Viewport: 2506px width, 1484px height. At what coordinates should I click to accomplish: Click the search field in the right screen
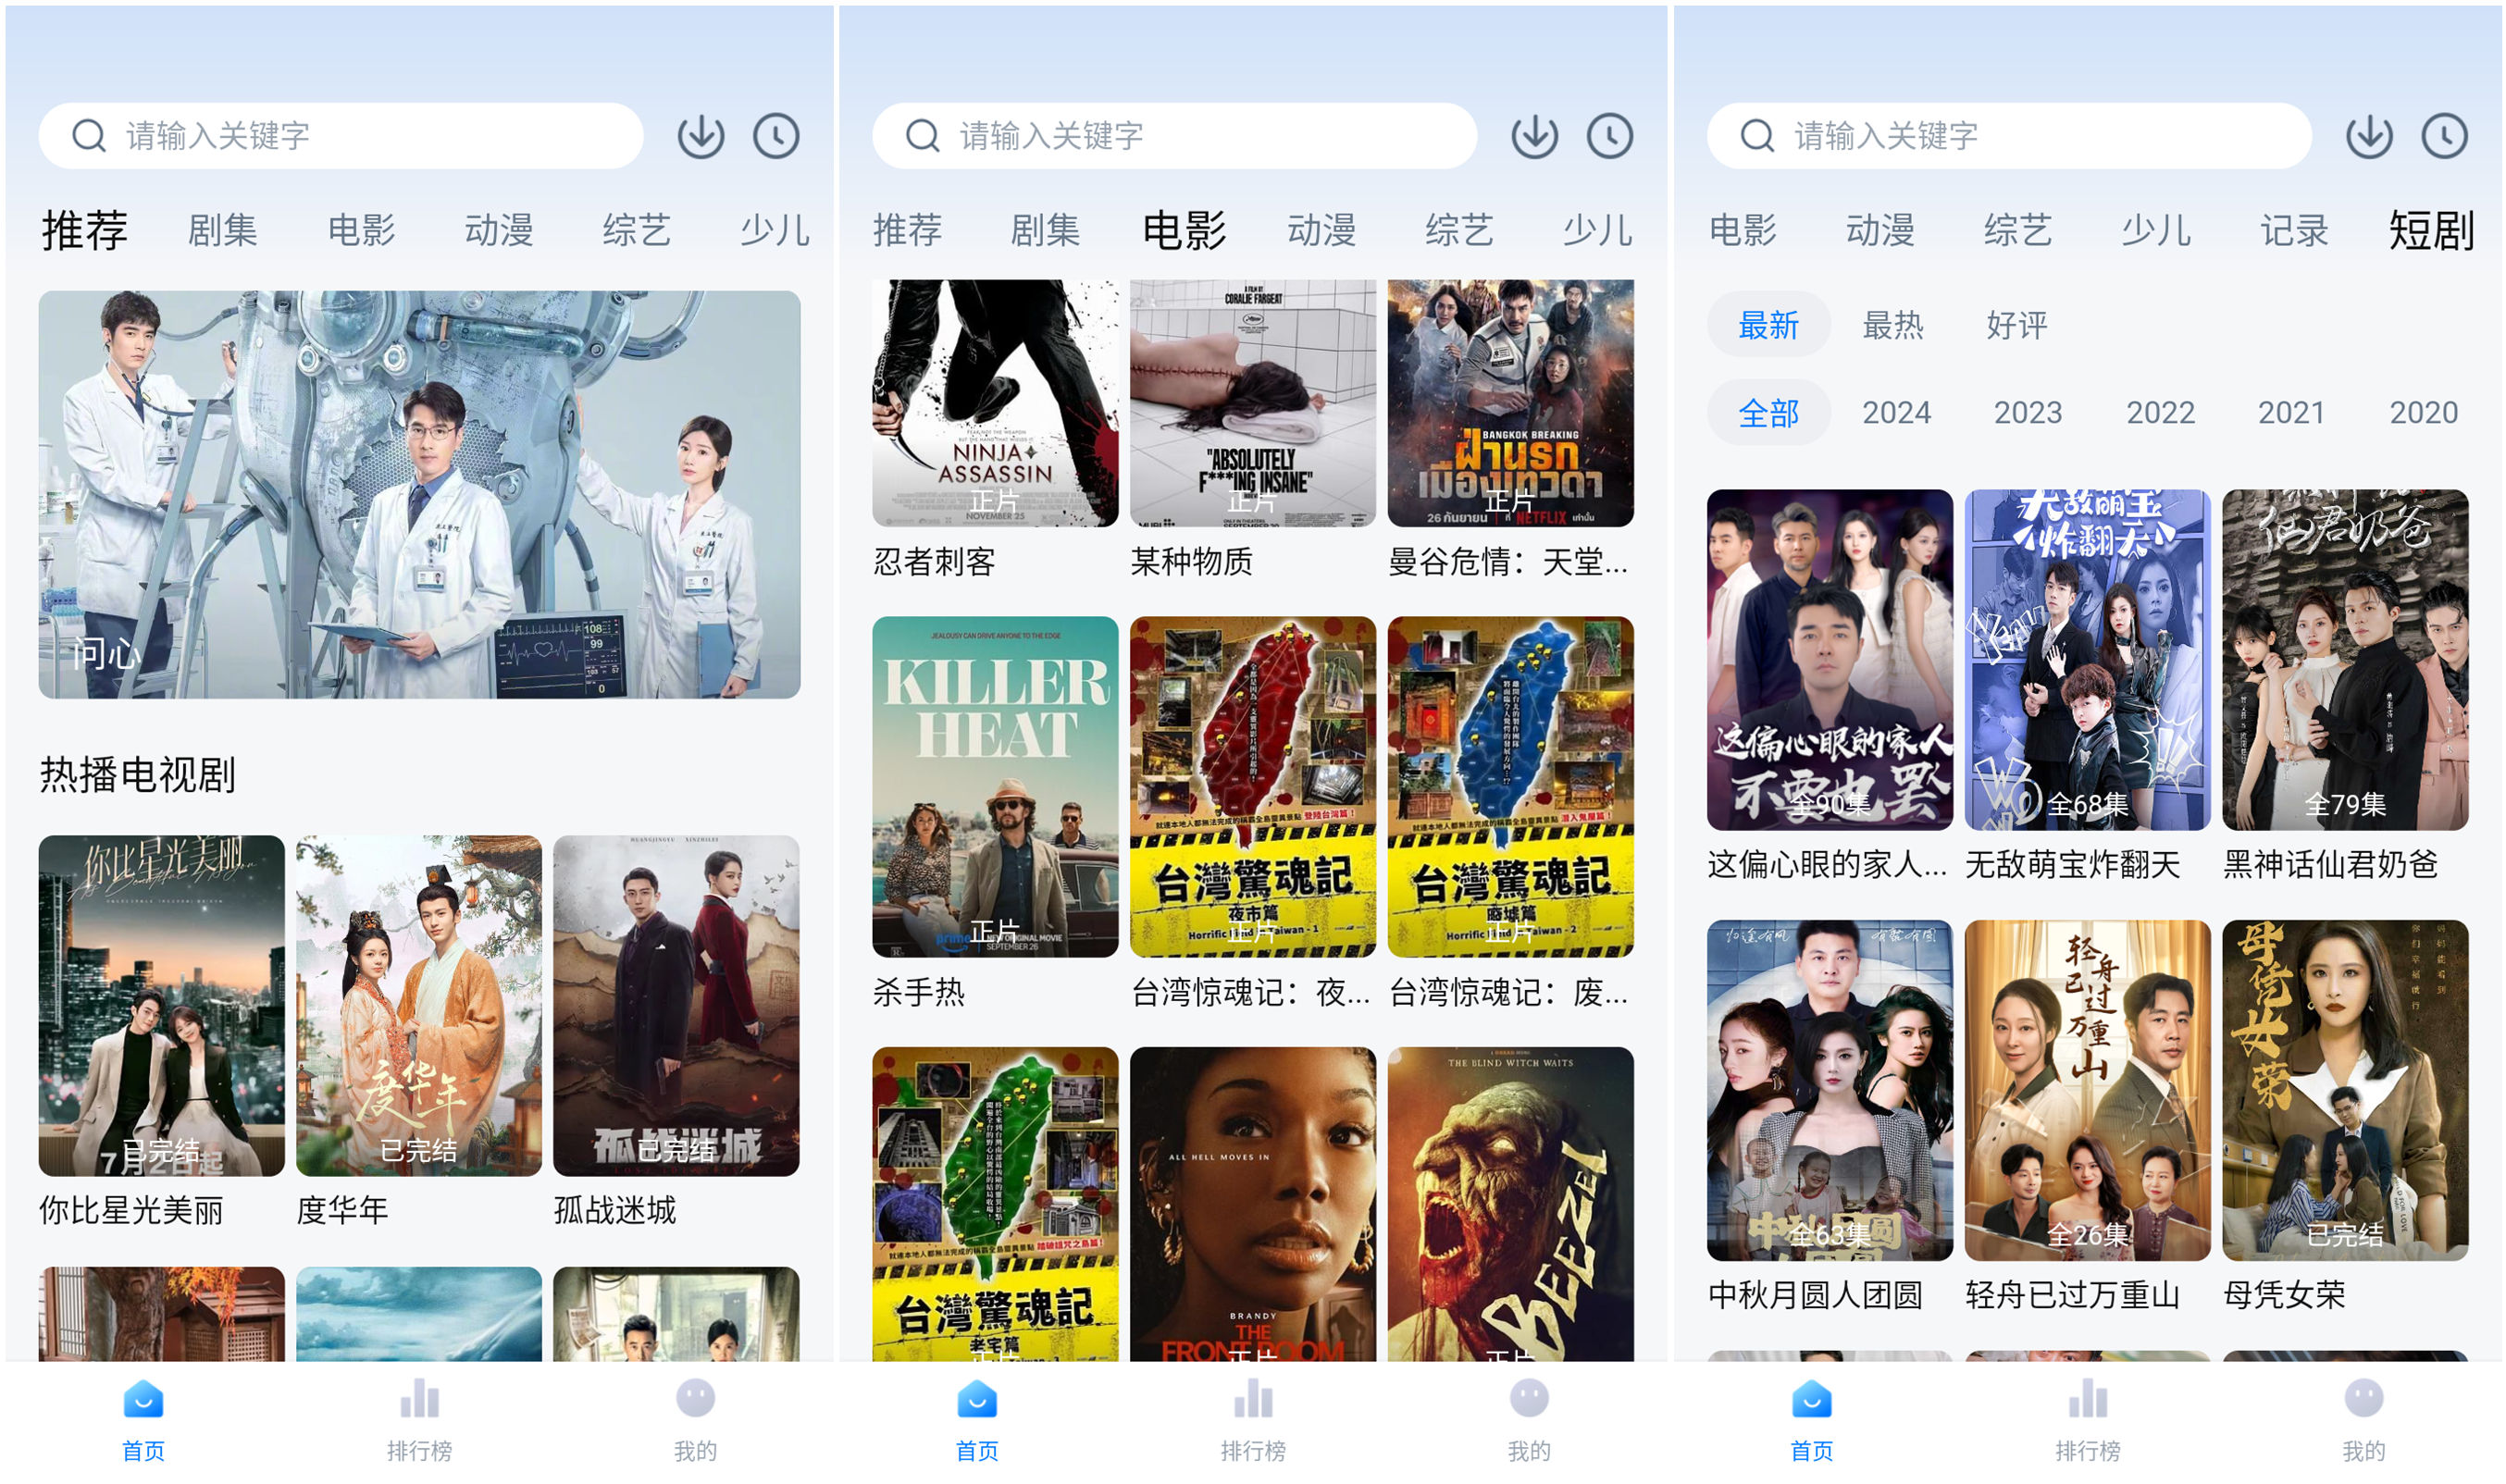(x=2009, y=136)
